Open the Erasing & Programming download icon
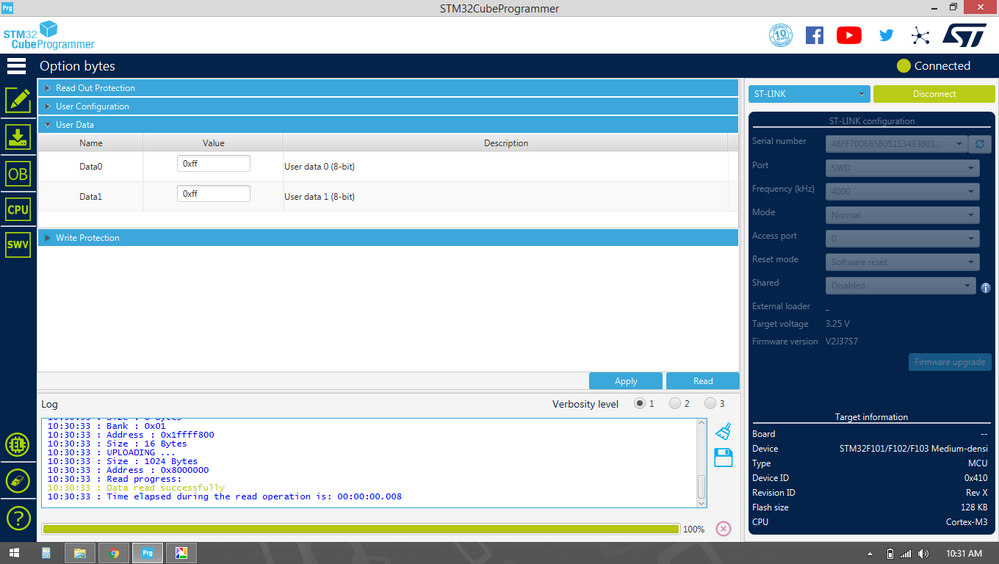999x564 pixels. [x=18, y=137]
